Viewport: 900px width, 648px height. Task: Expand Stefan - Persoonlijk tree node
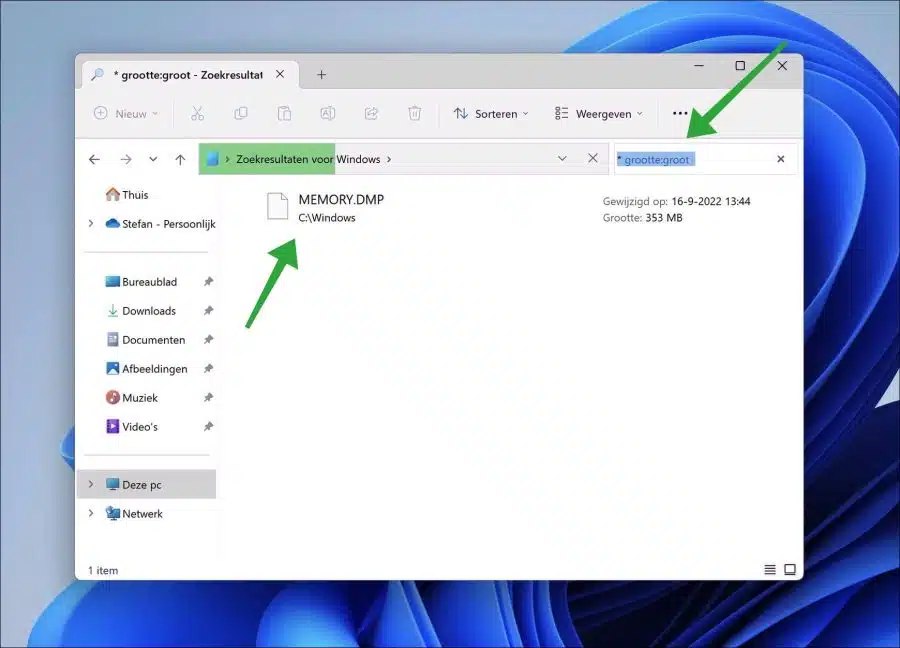[91, 223]
